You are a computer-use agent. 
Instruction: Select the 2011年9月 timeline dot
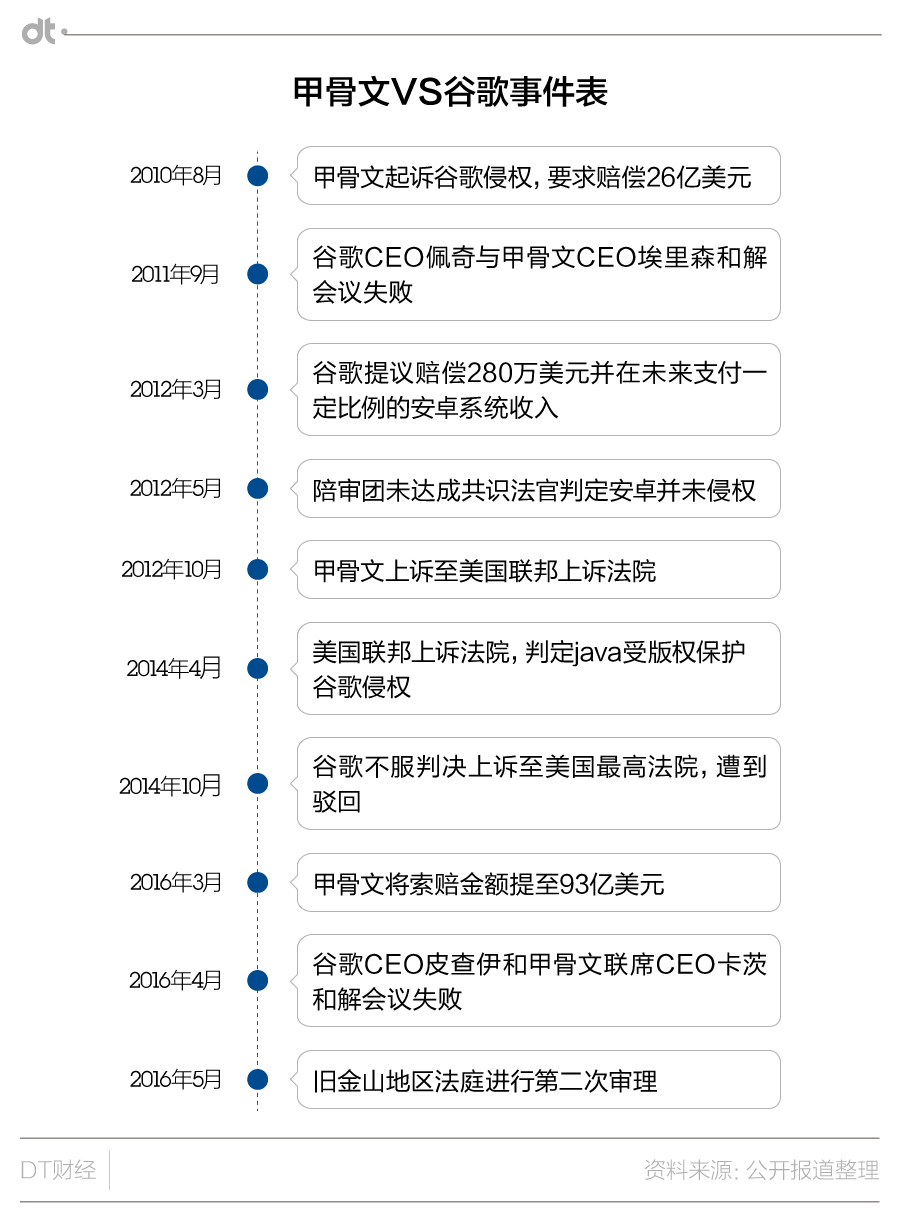[258, 274]
